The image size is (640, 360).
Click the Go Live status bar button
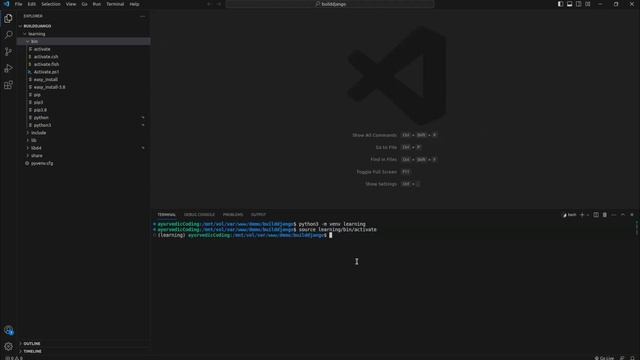click(604, 358)
